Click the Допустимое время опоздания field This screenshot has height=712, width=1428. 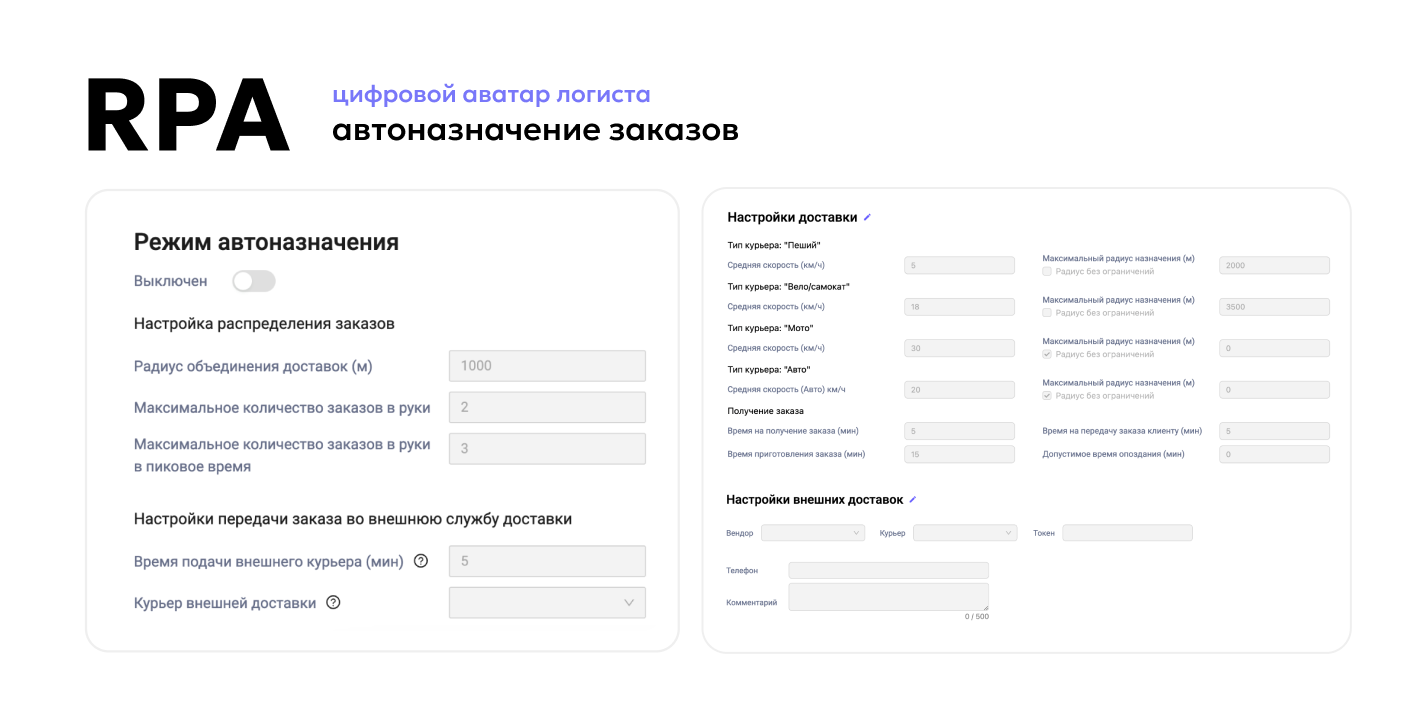pos(1274,454)
